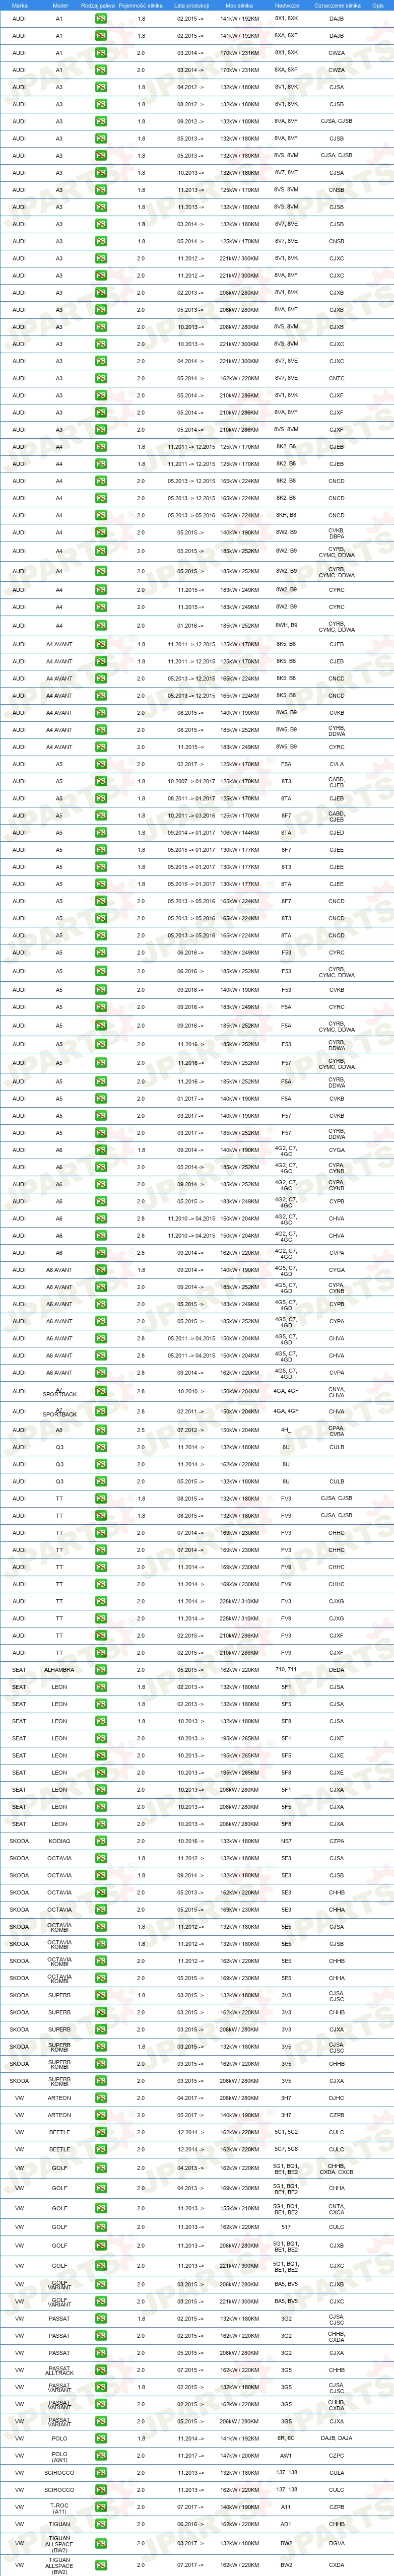Image resolution: width=394 pixels, height=2576 pixels.
Task: Click the Oznaczenie silnika column header
Action: tap(337, 5)
